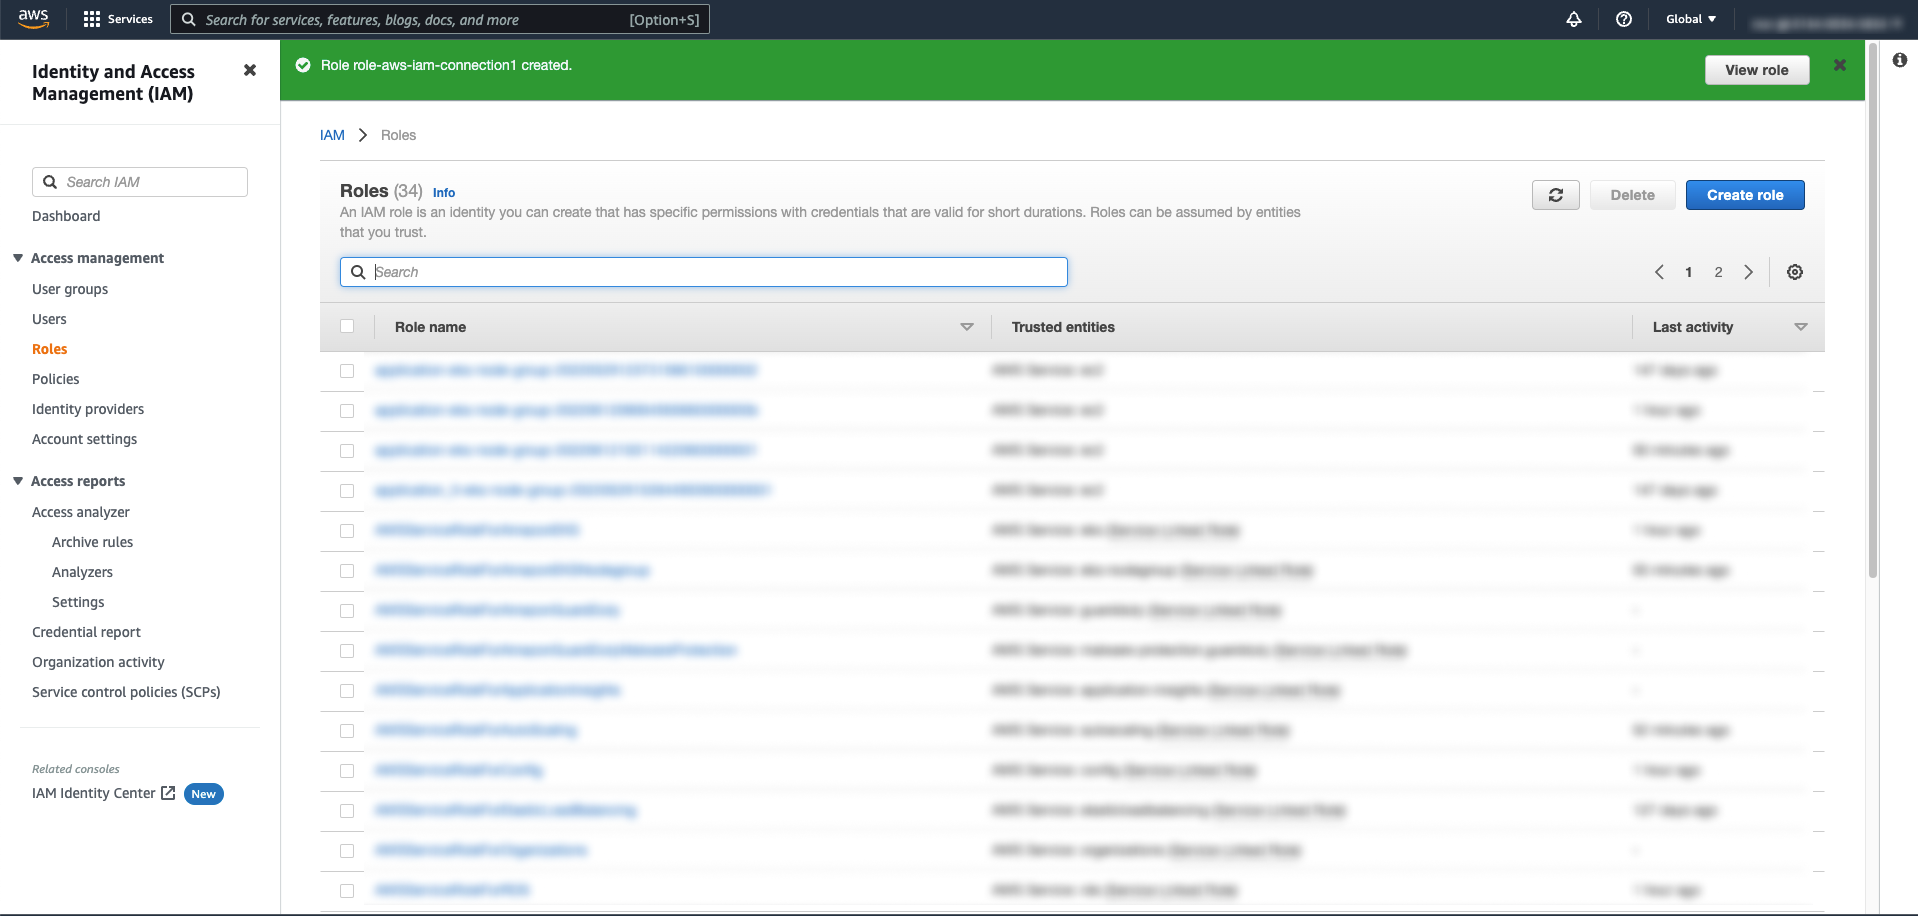Go to next page of roles
The height and width of the screenshot is (916, 1918).
(x=1749, y=272)
